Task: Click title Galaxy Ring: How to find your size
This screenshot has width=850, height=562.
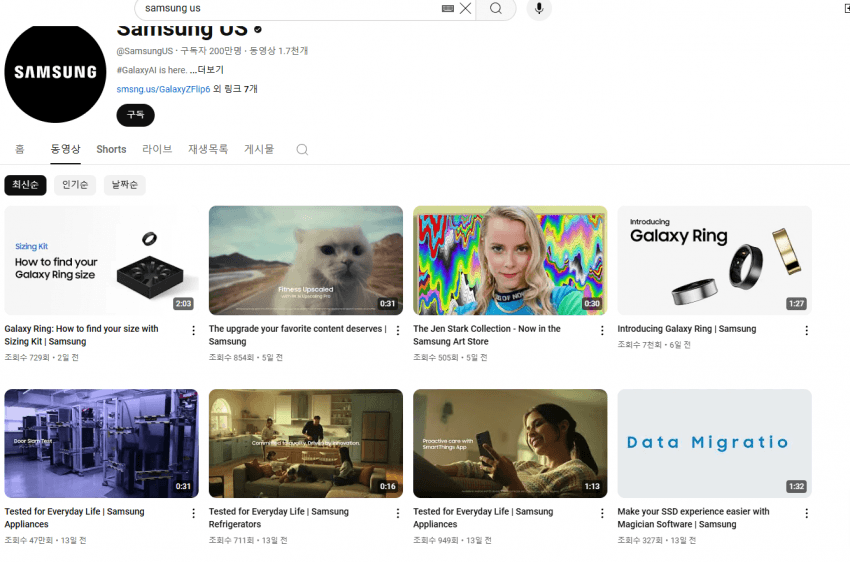Action: [x=81, y=335]
